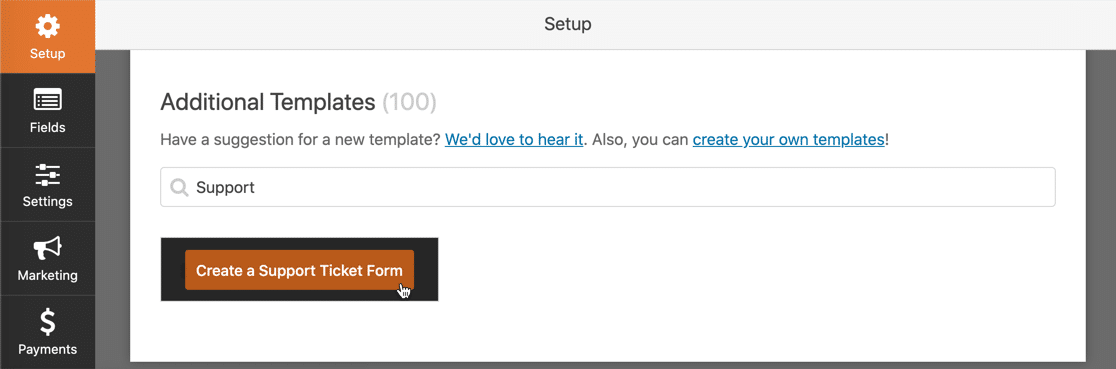Click the (100) template count
Viewport: 1116px width, 369px height.
click(x=409, y=103)
